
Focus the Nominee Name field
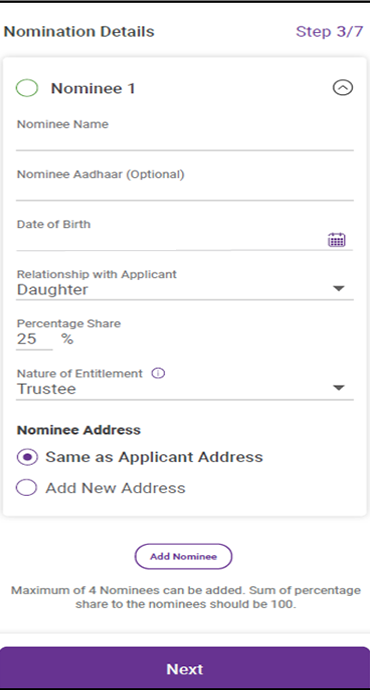click(185, 142)
